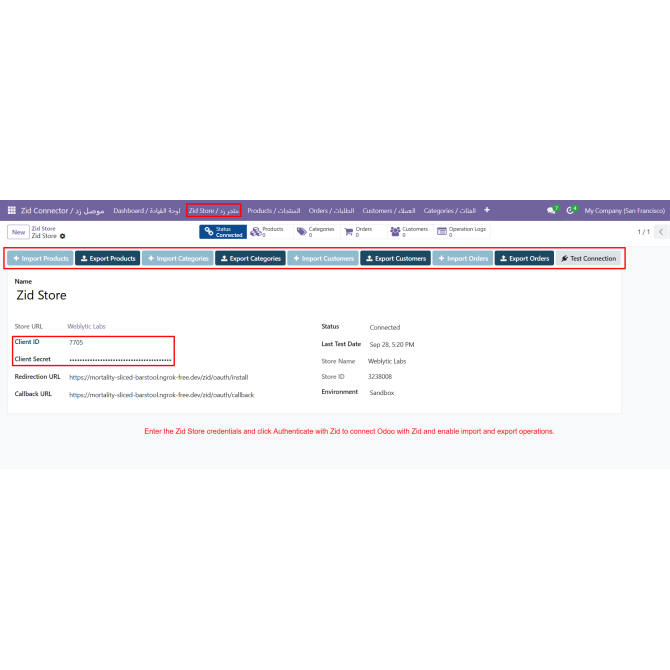The height and width of the screenshot is (670, 670).
Task: Open the activities clock icon
Action: coord(571,210)
